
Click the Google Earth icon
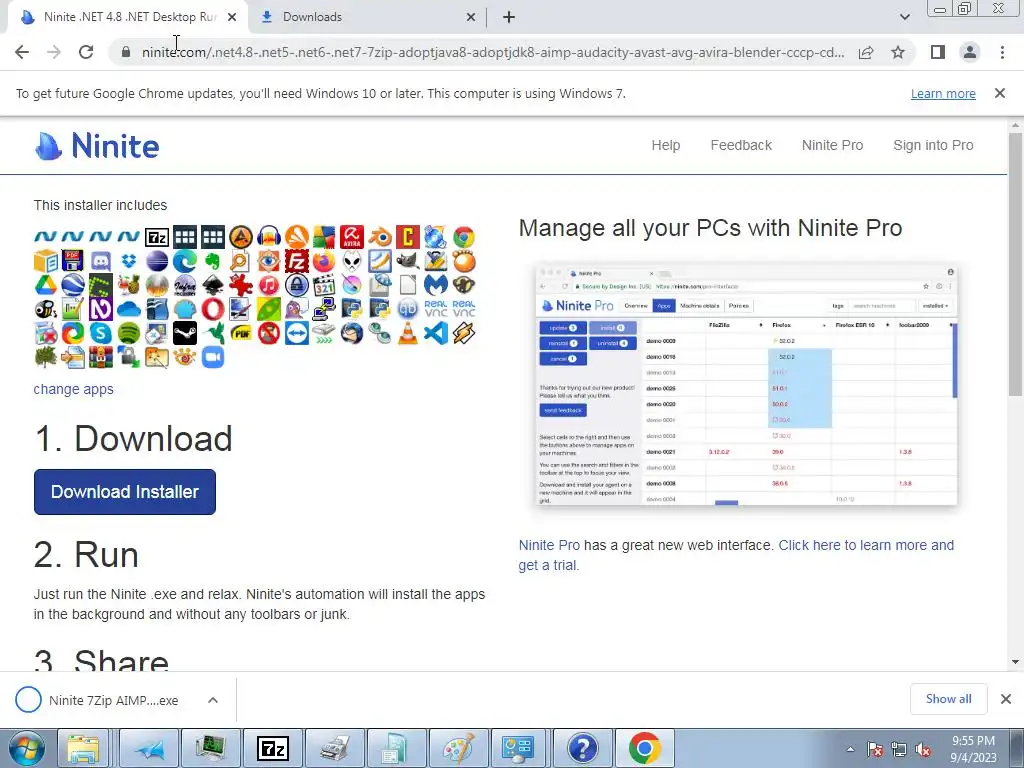[73, 285]
